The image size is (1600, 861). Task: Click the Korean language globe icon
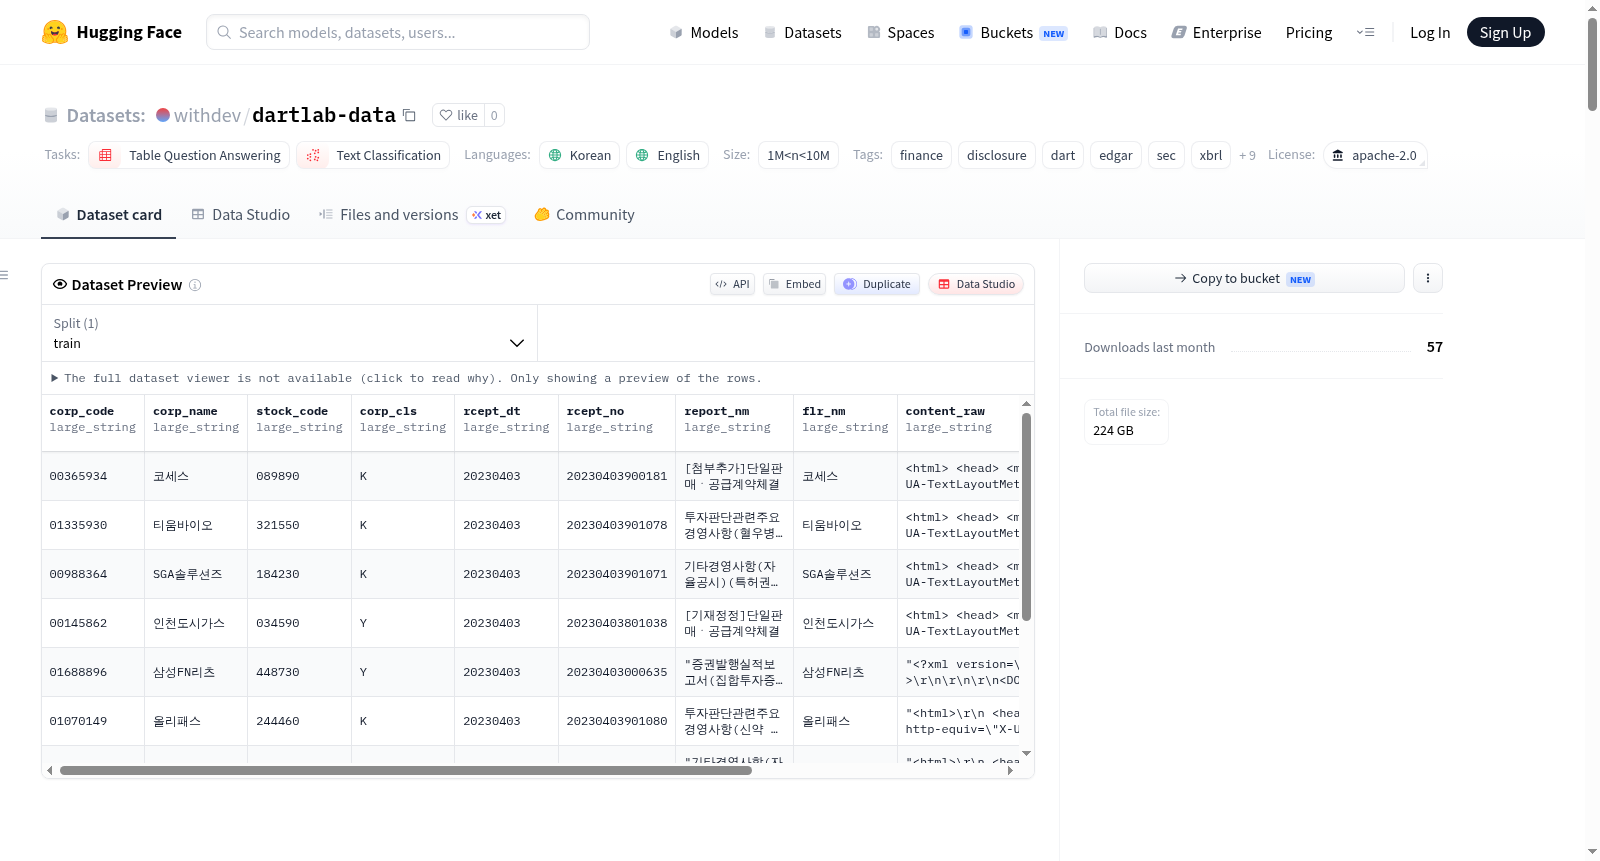pyautogui.click(x=555, y=155)
